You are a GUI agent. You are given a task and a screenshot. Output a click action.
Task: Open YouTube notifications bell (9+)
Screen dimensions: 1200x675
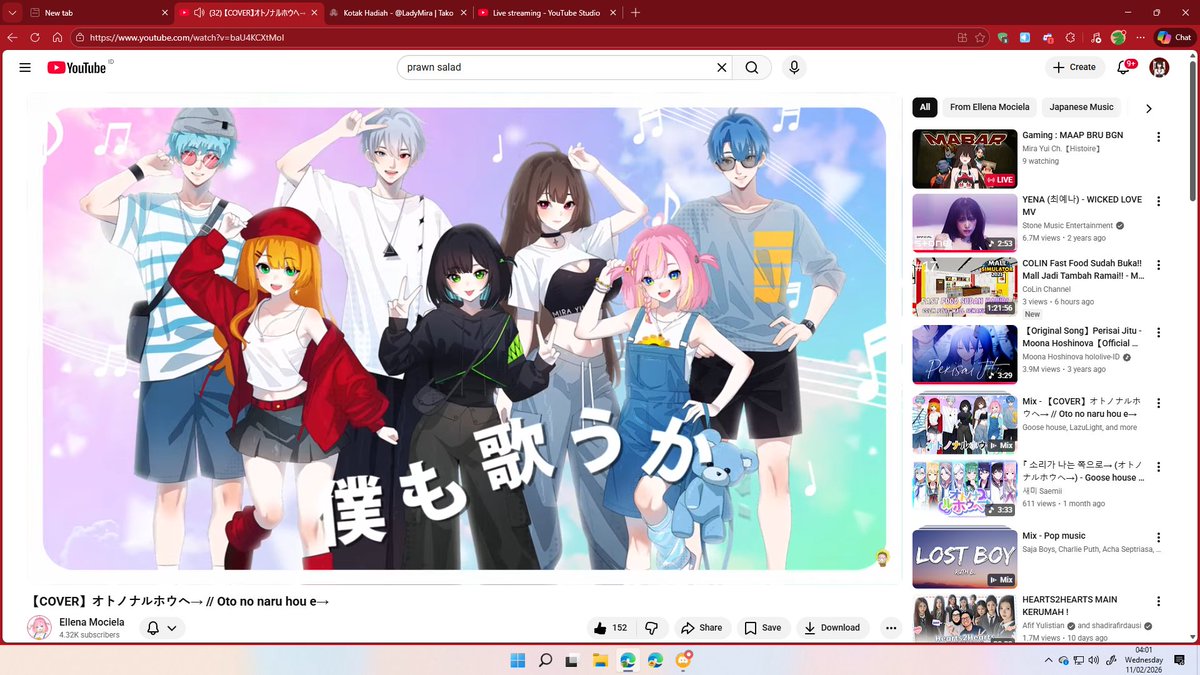pos(1124,67)
